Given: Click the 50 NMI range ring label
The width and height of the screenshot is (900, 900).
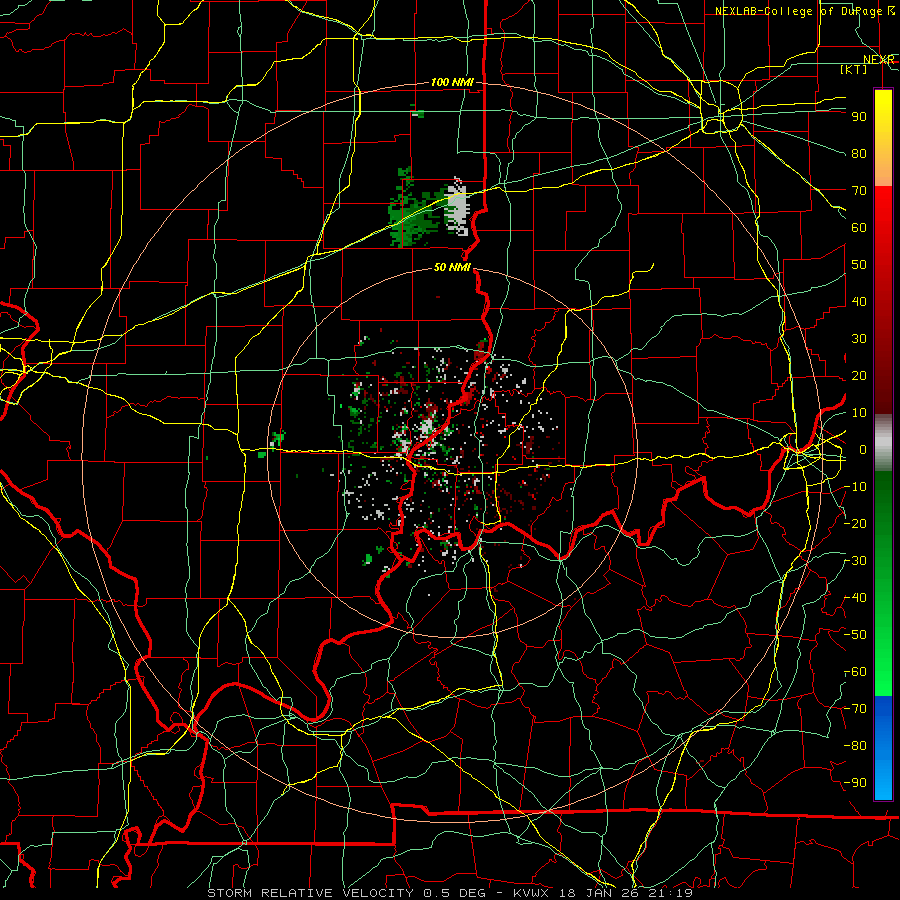Looking at the screenshot, I should 452,267.
